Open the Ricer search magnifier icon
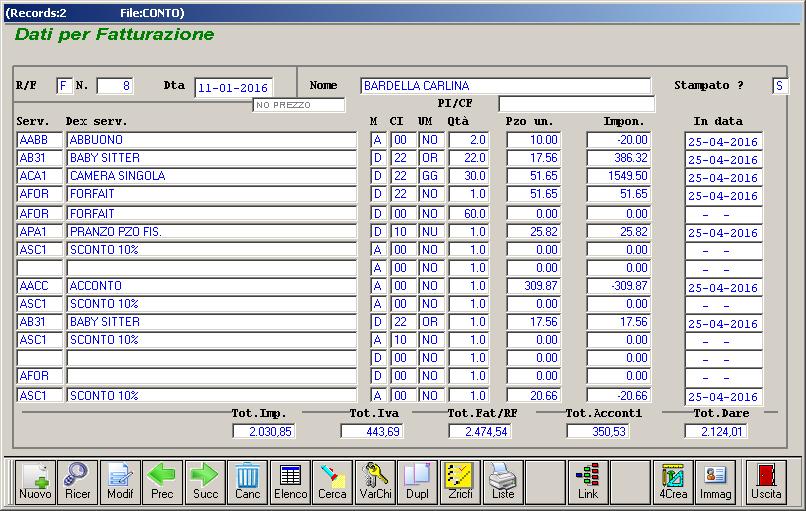Image resolution: width=806 pixels, height=511 pixels. (77, 481)
